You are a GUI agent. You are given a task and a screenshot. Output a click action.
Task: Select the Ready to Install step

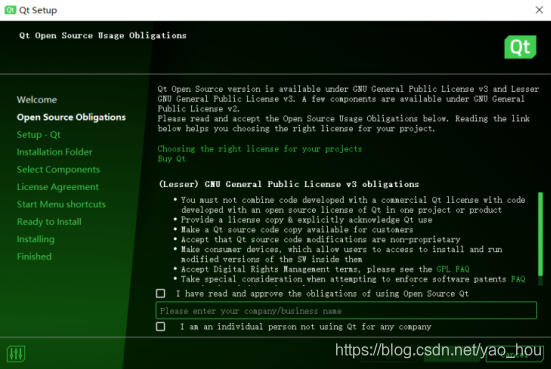(49, 222)
